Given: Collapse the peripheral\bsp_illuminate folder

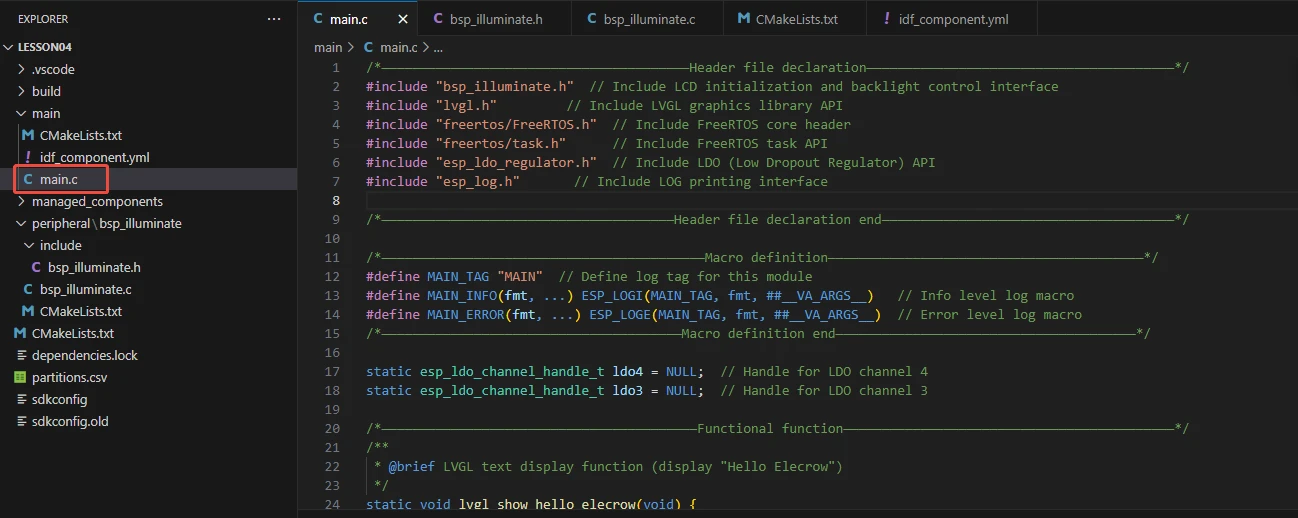Looking at the screenshot, I should click(x=106, y=223).
